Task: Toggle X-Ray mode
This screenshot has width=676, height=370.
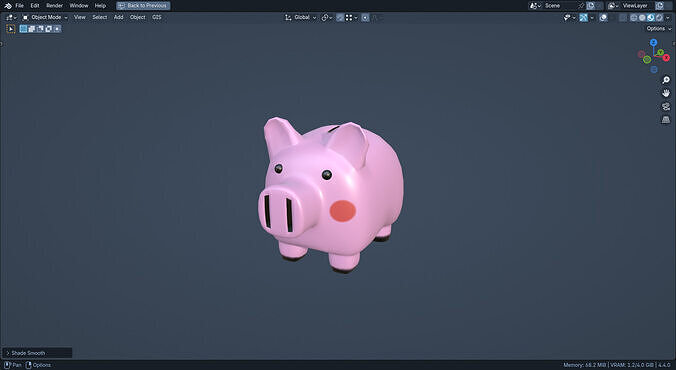Action: (623, 18)
